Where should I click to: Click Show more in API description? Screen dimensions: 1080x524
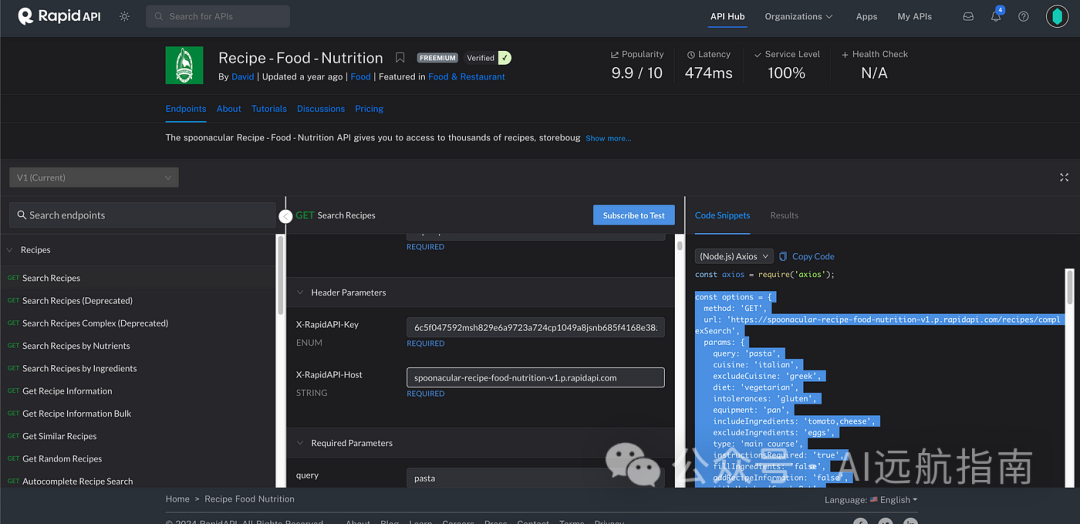tap(608, 138)
